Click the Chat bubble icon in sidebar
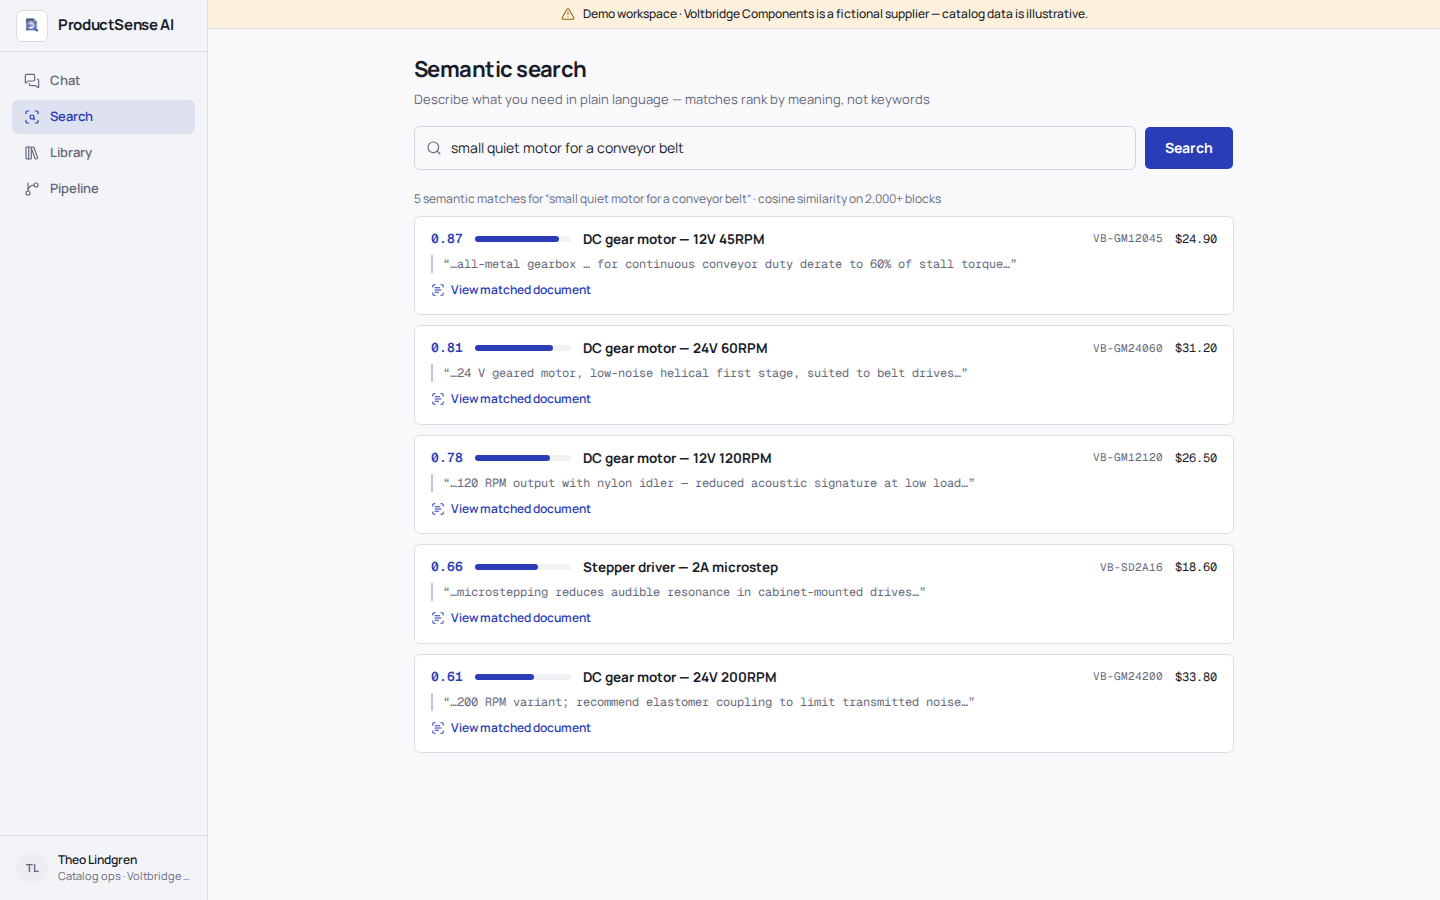This screenshot has width=1440, height=900. coord(32,81)
